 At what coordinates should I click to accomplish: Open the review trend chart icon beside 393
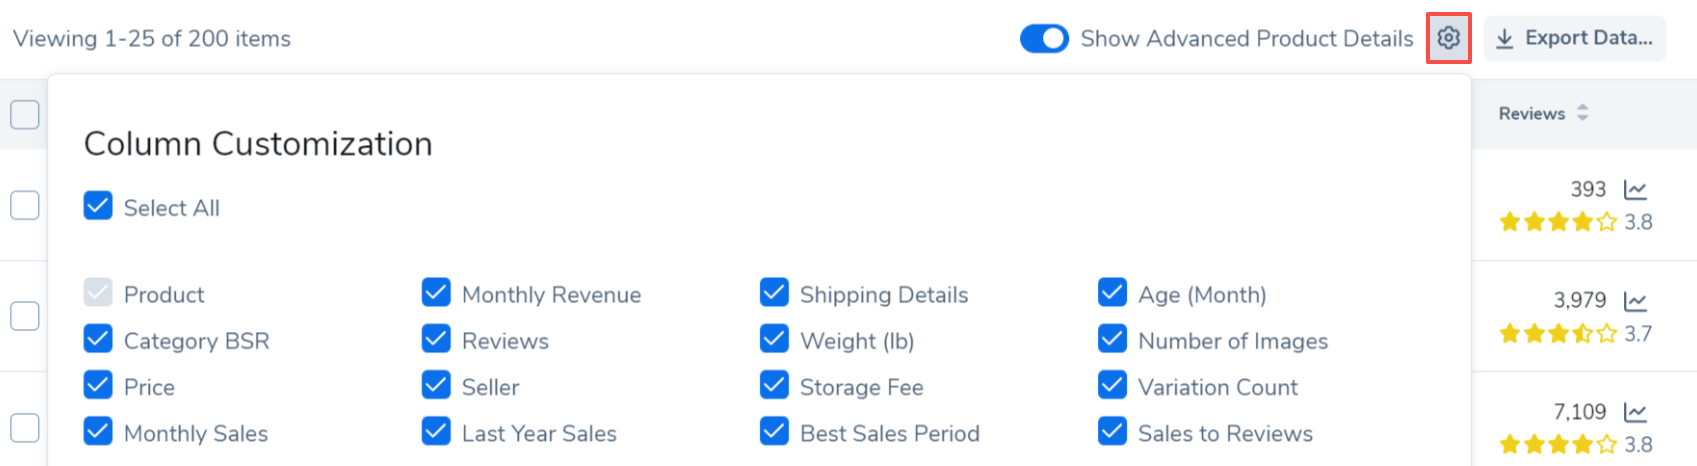coord(1635,189)
